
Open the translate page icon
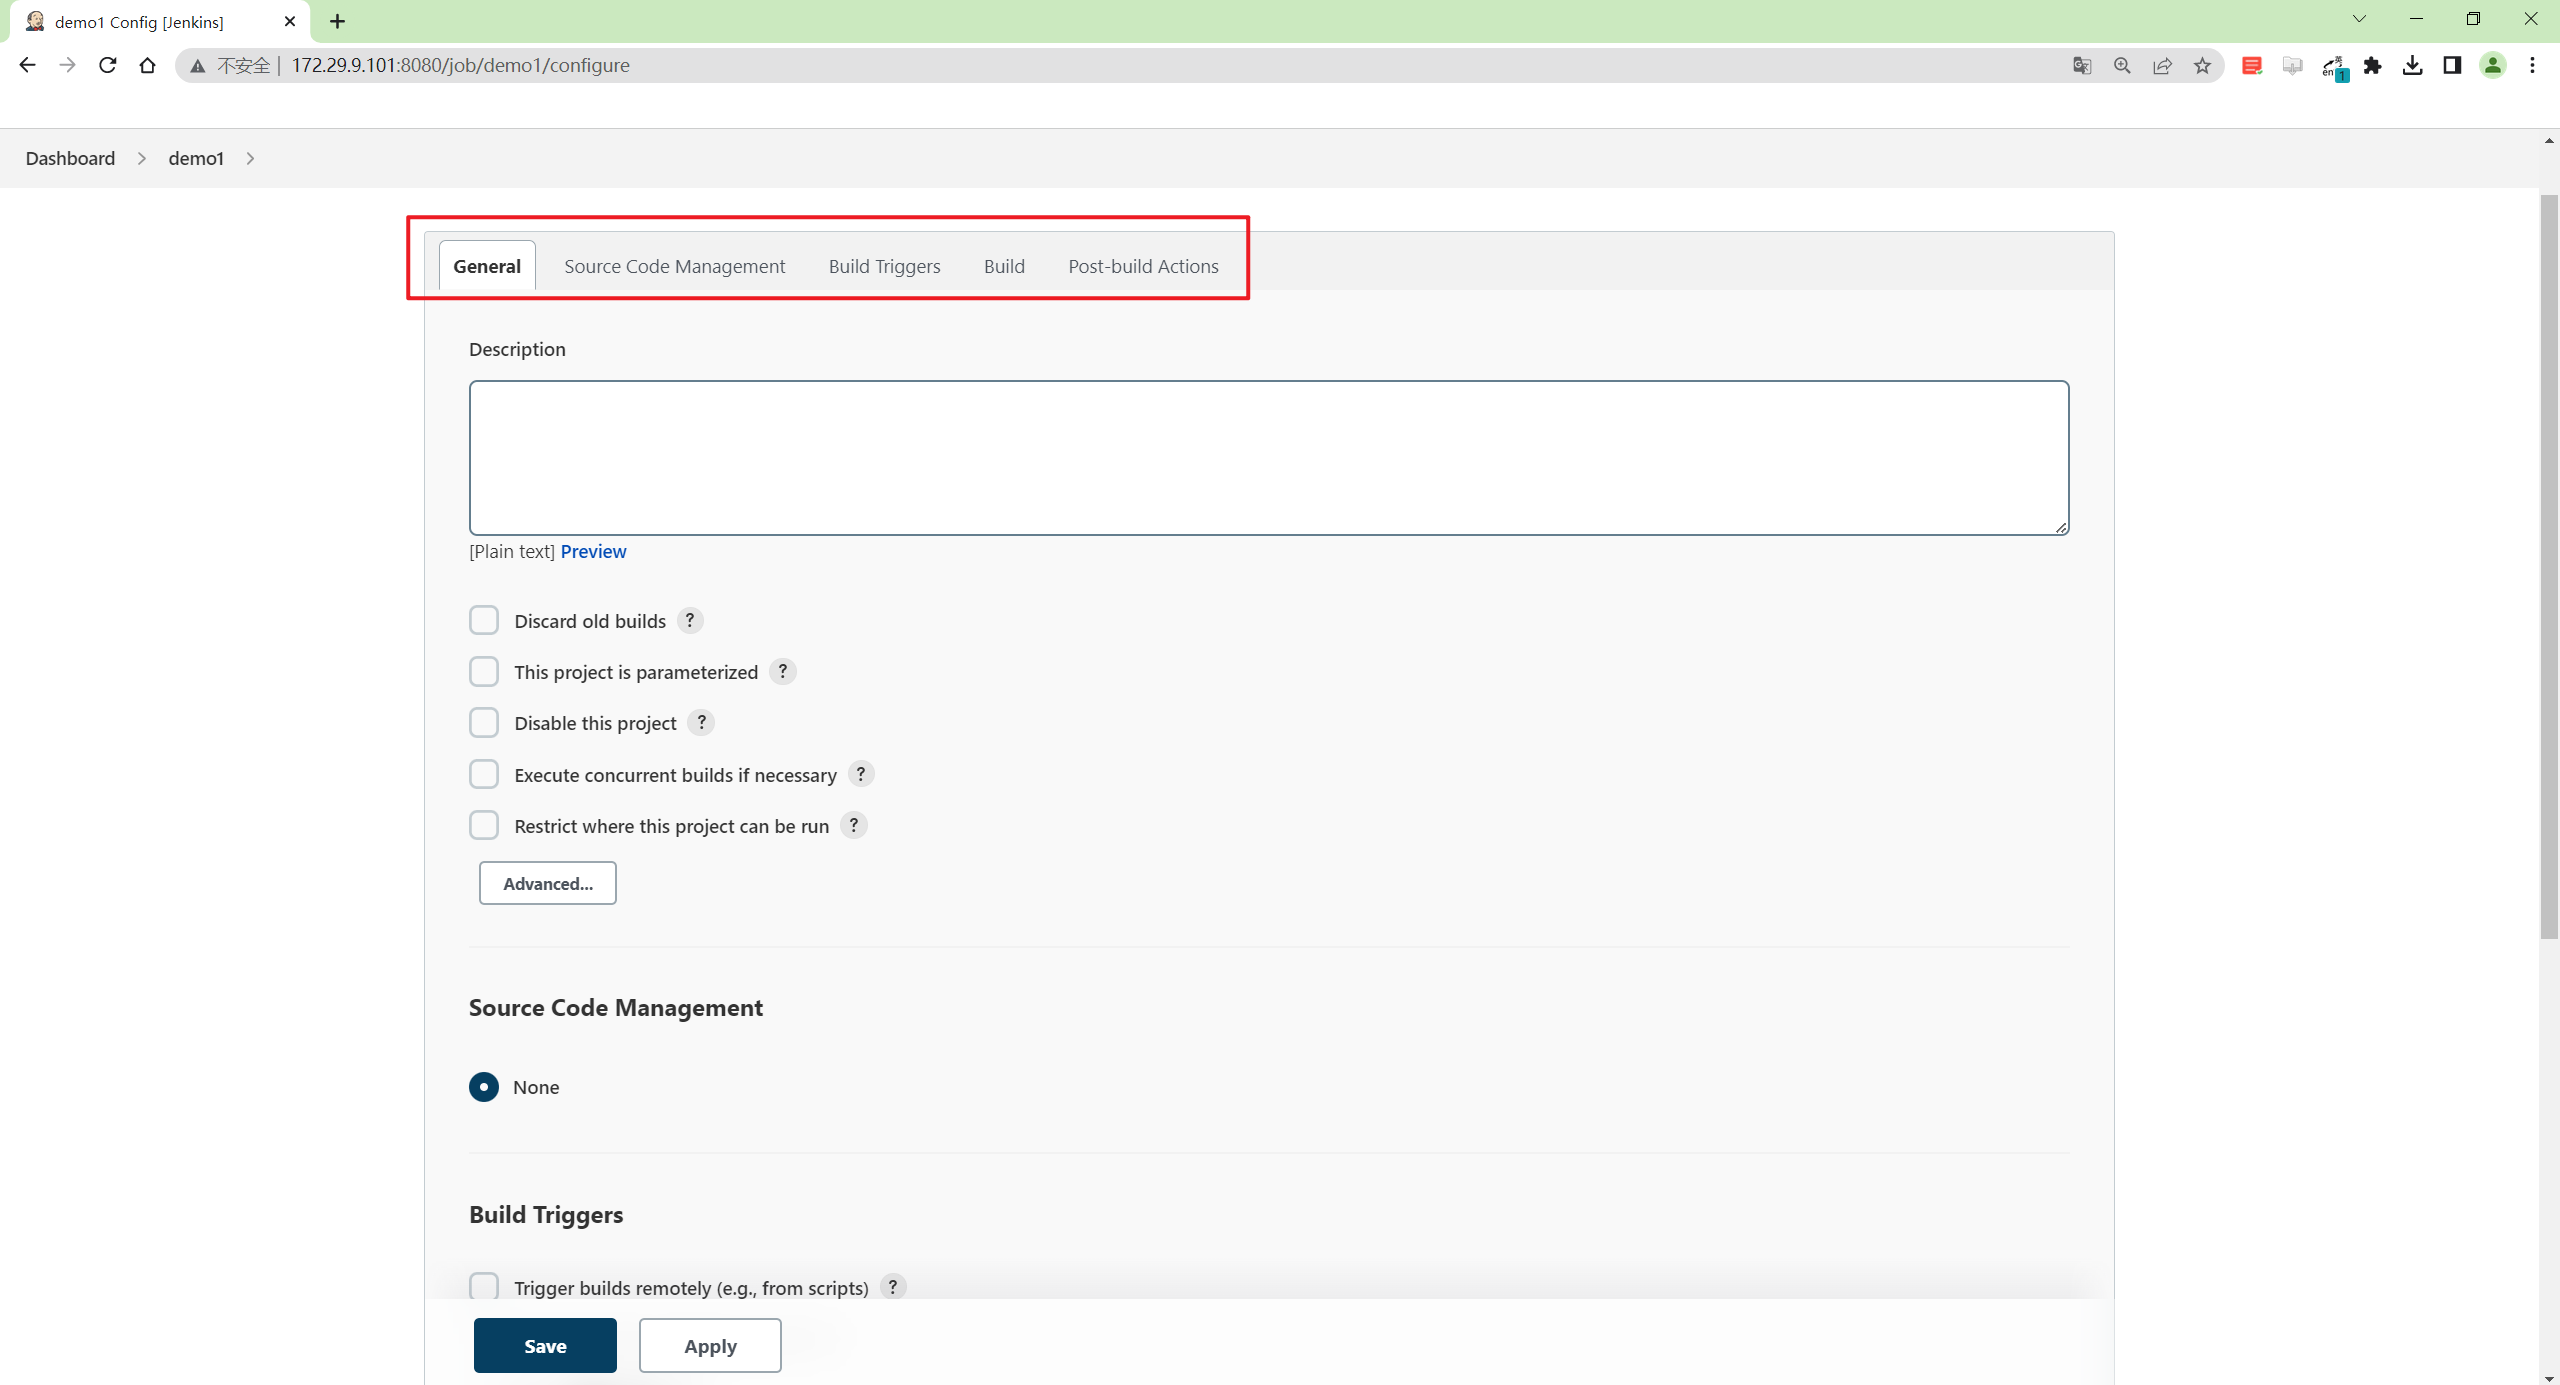click(x=2082, y=65)
